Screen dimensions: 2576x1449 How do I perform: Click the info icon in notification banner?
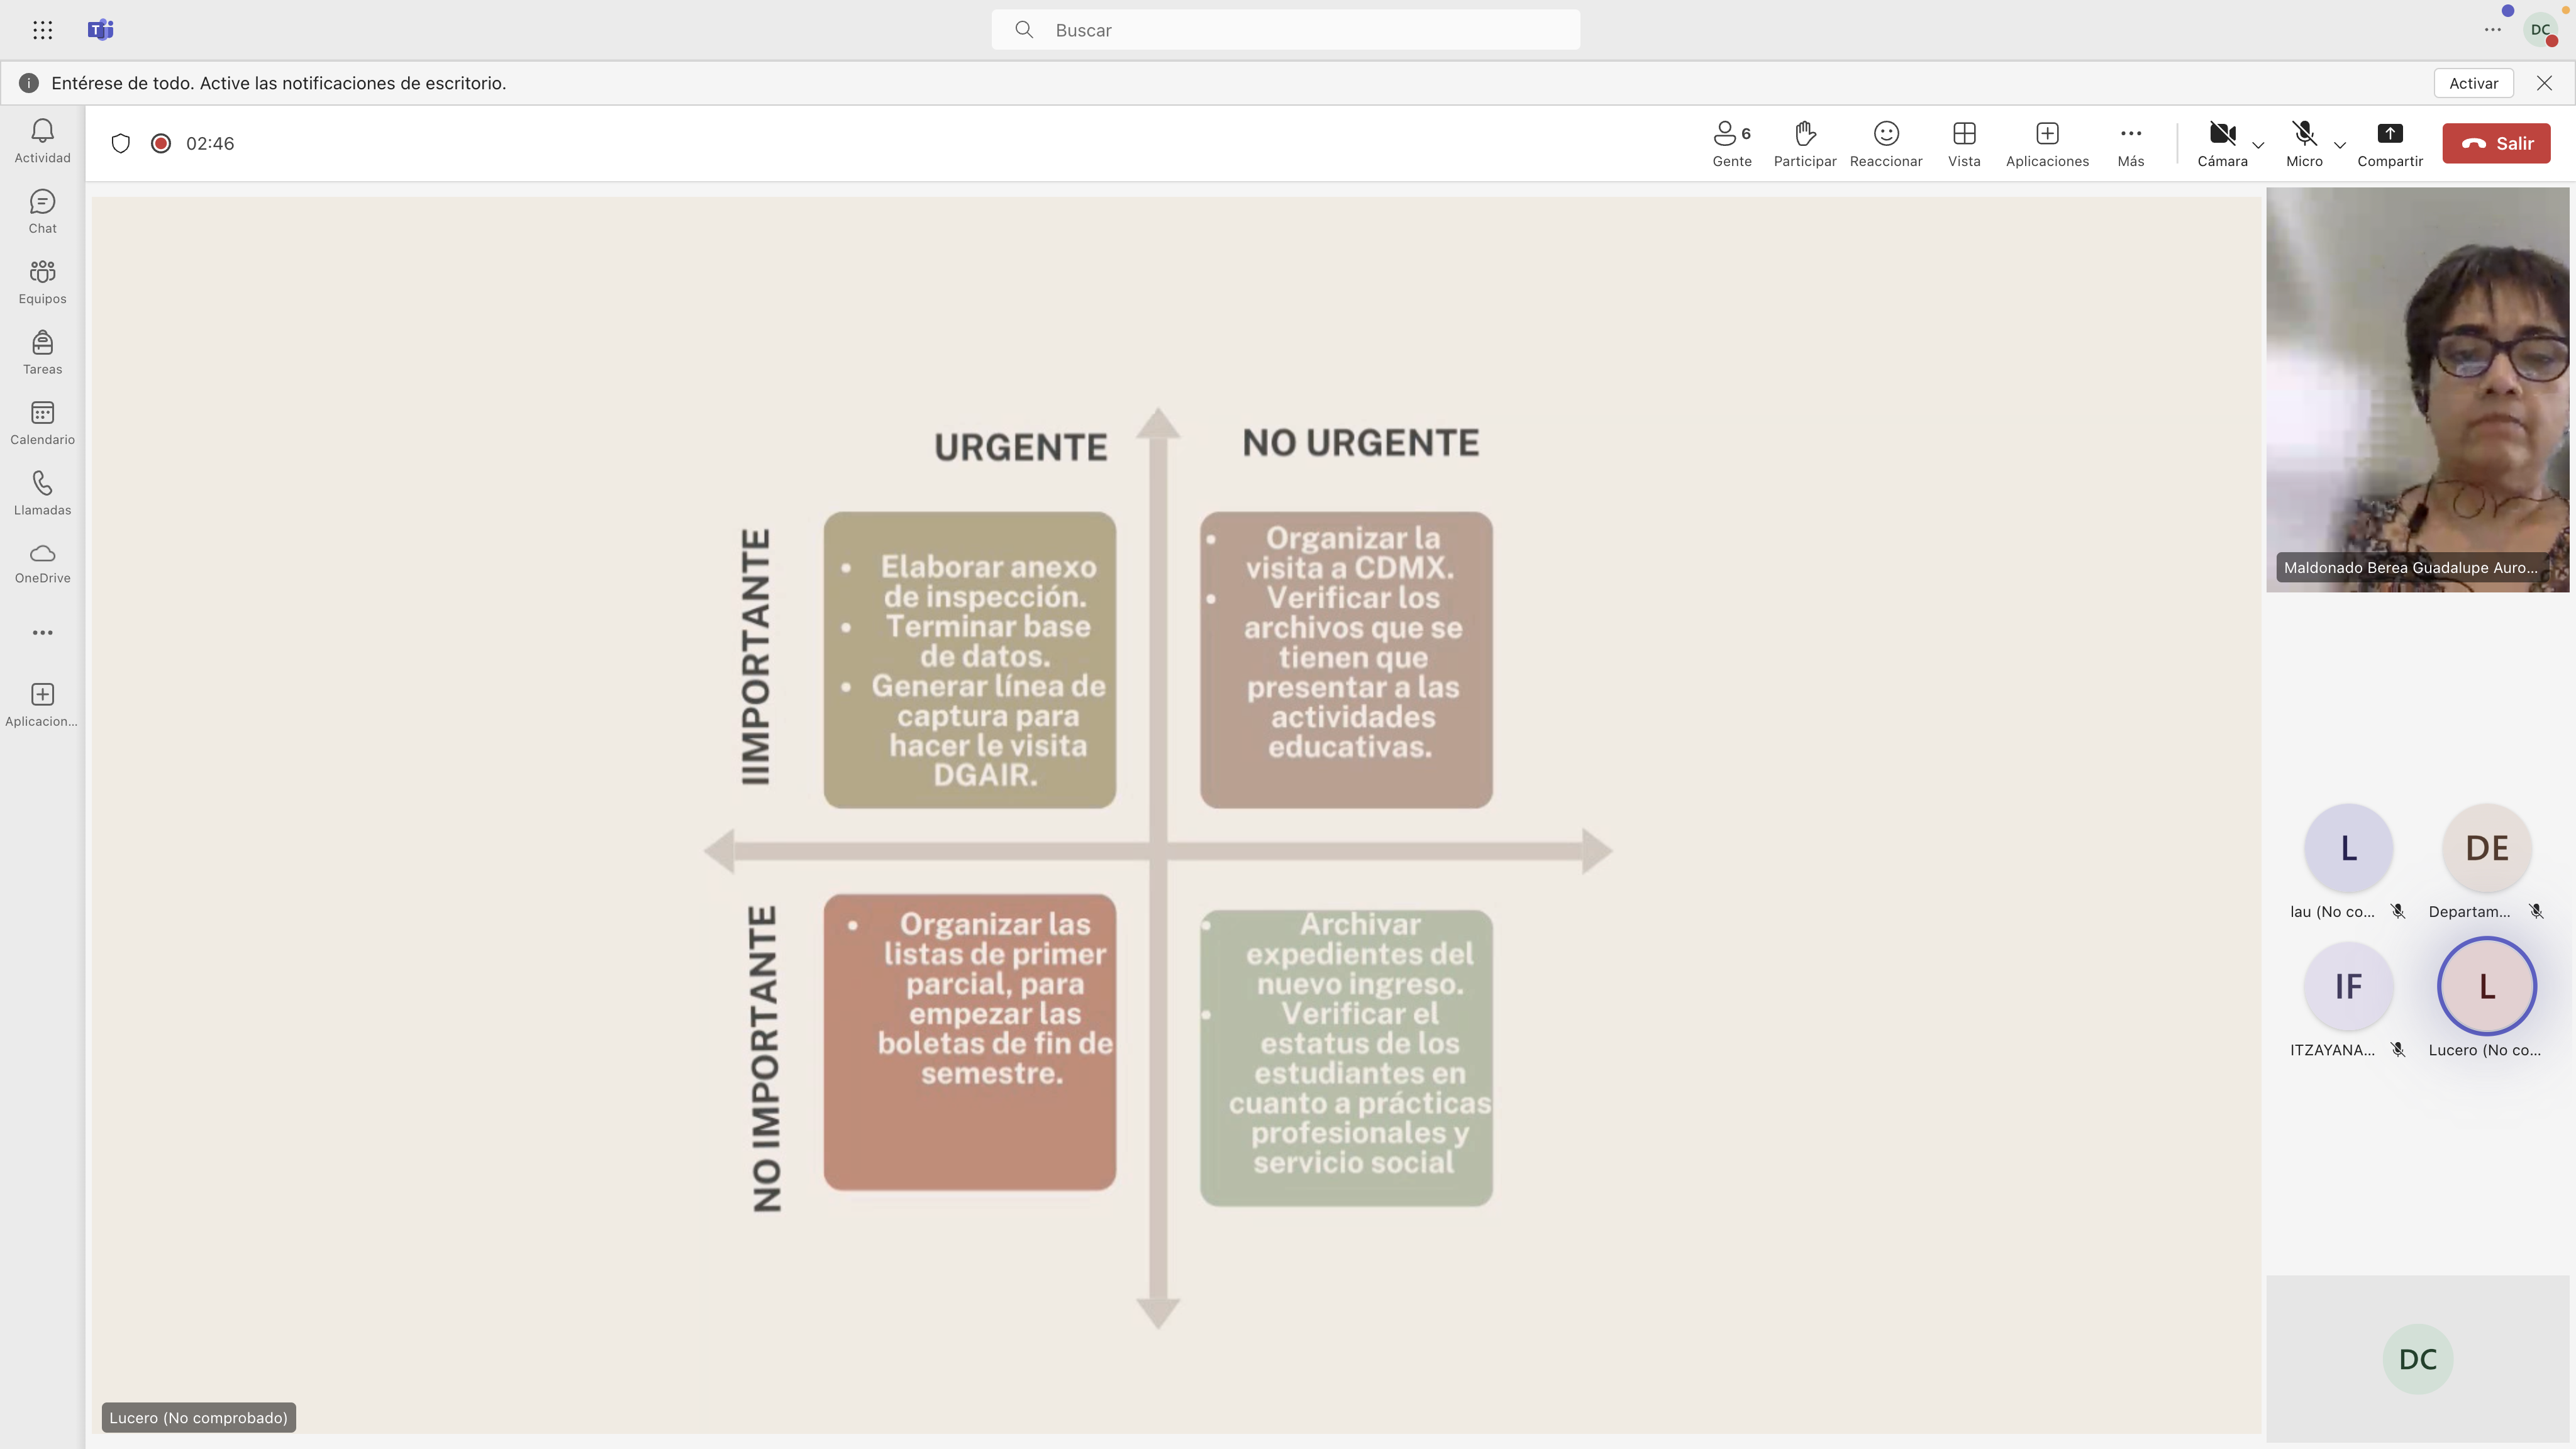click(29, 83)
